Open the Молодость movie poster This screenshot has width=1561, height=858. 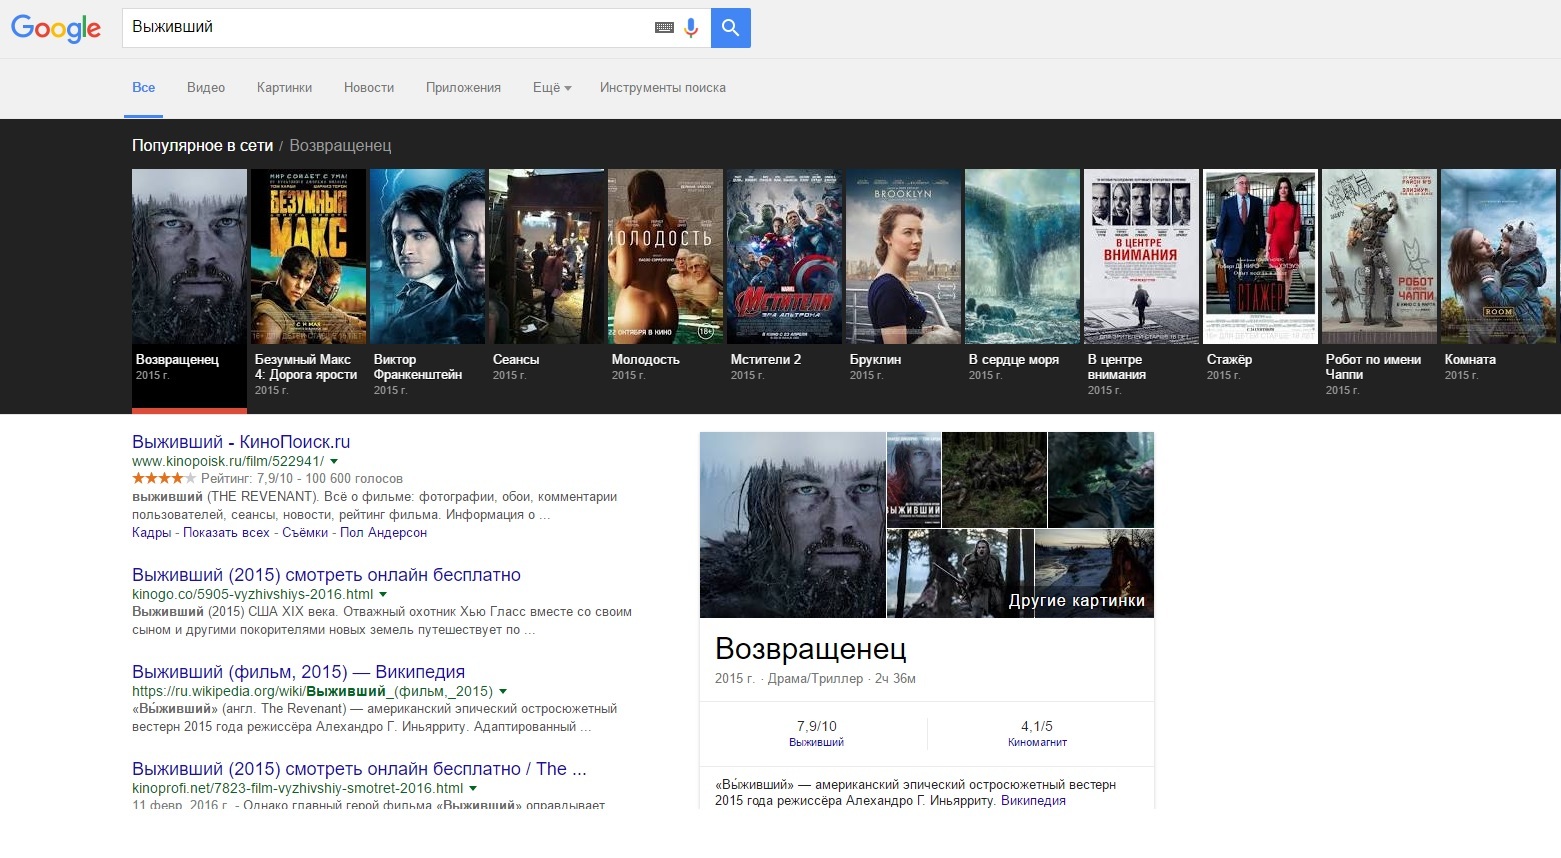(665, 257)
